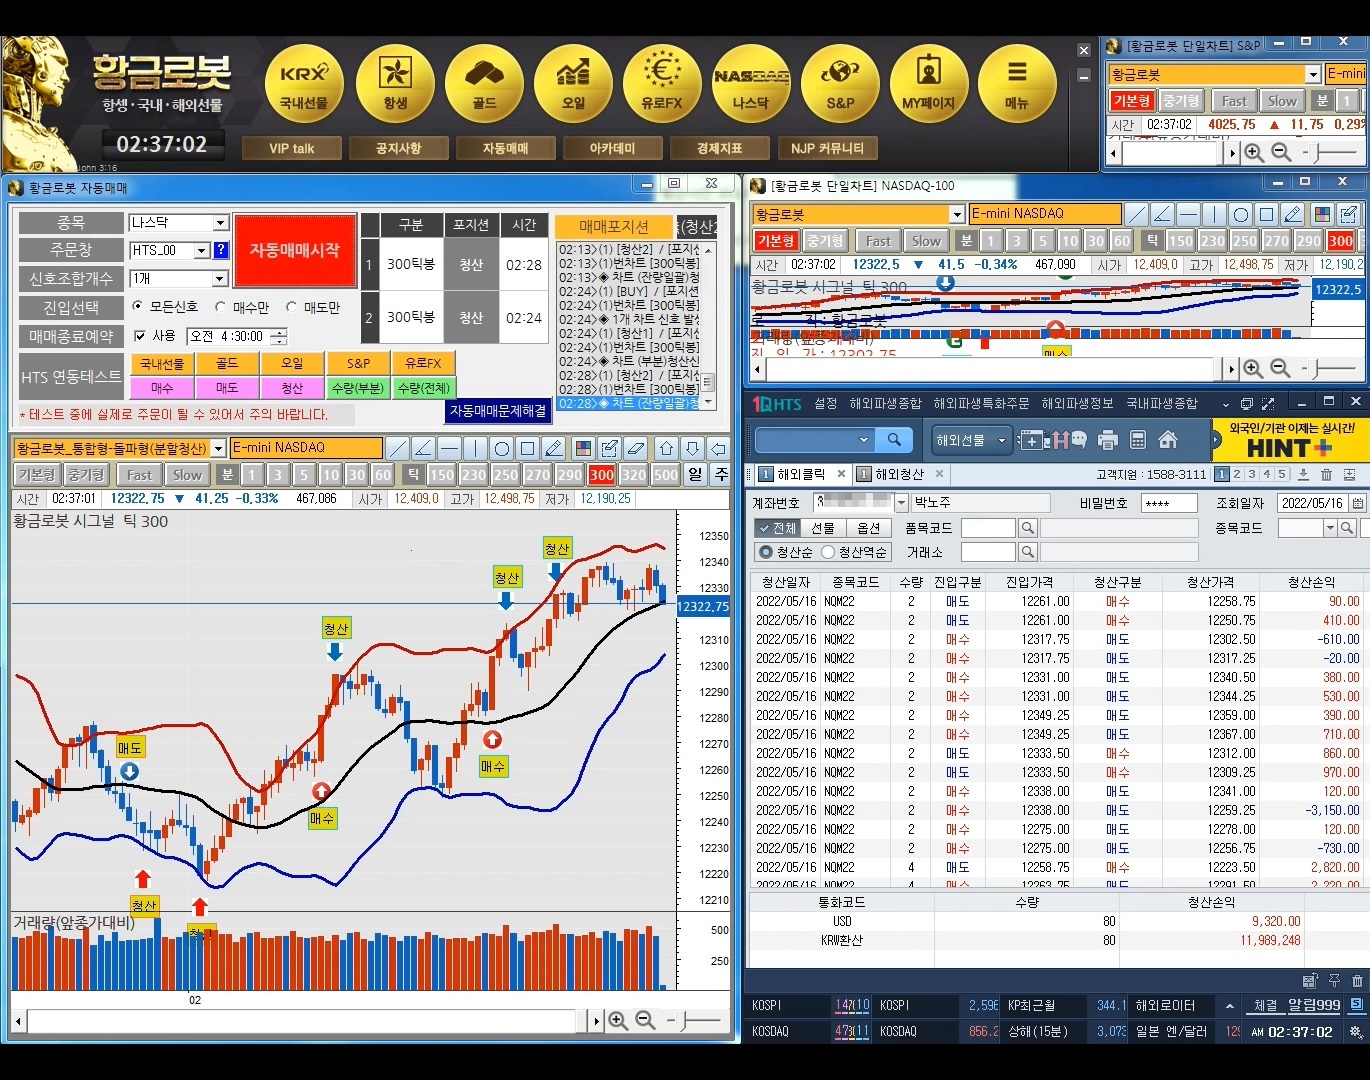Click the trash icon in 1QHTS tab bar
Viewport: 1370px width, 1080px height.
click(1326, 474)
